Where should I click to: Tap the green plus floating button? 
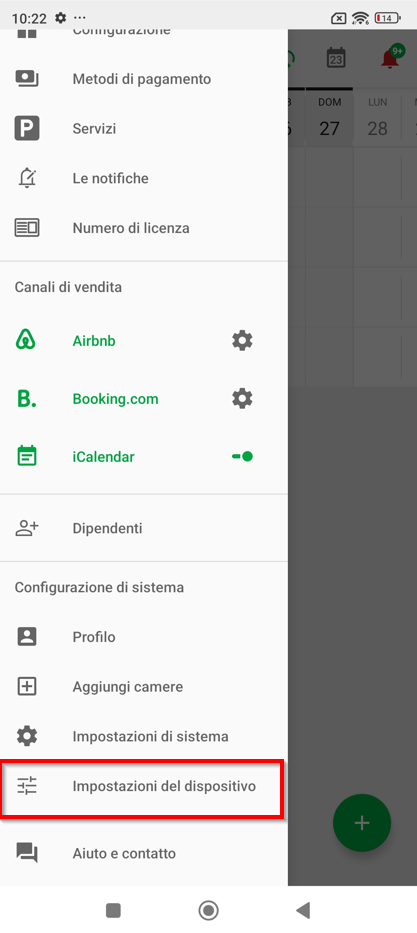(362, 823)
